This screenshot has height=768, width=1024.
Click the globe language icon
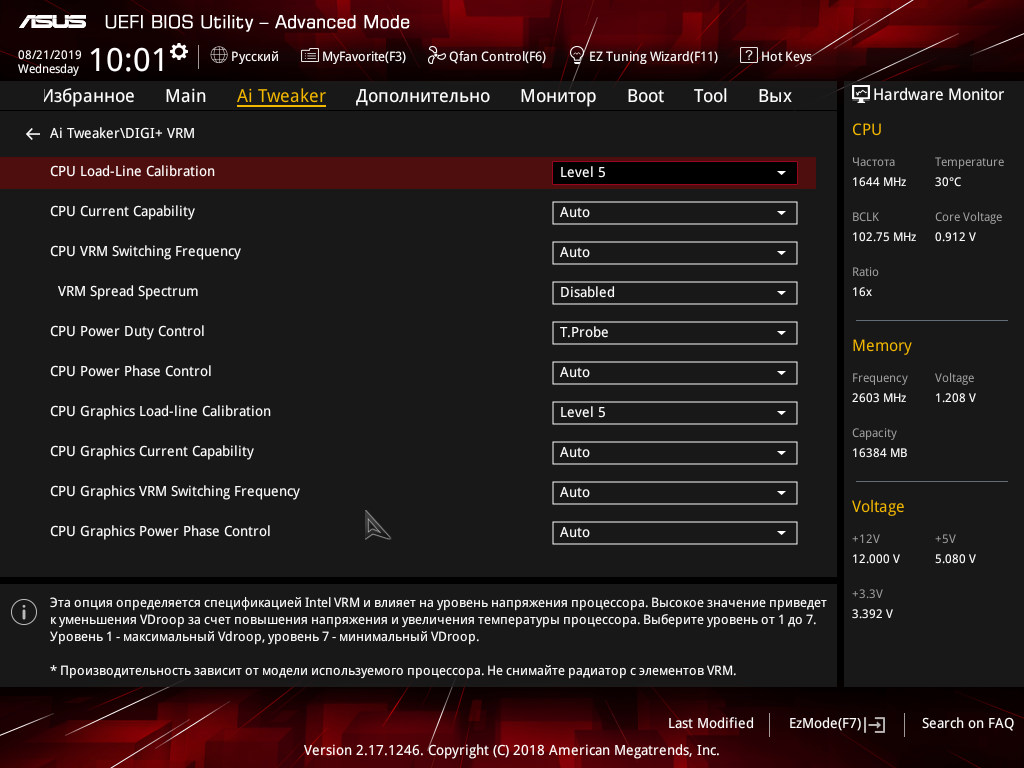[219, 56]
